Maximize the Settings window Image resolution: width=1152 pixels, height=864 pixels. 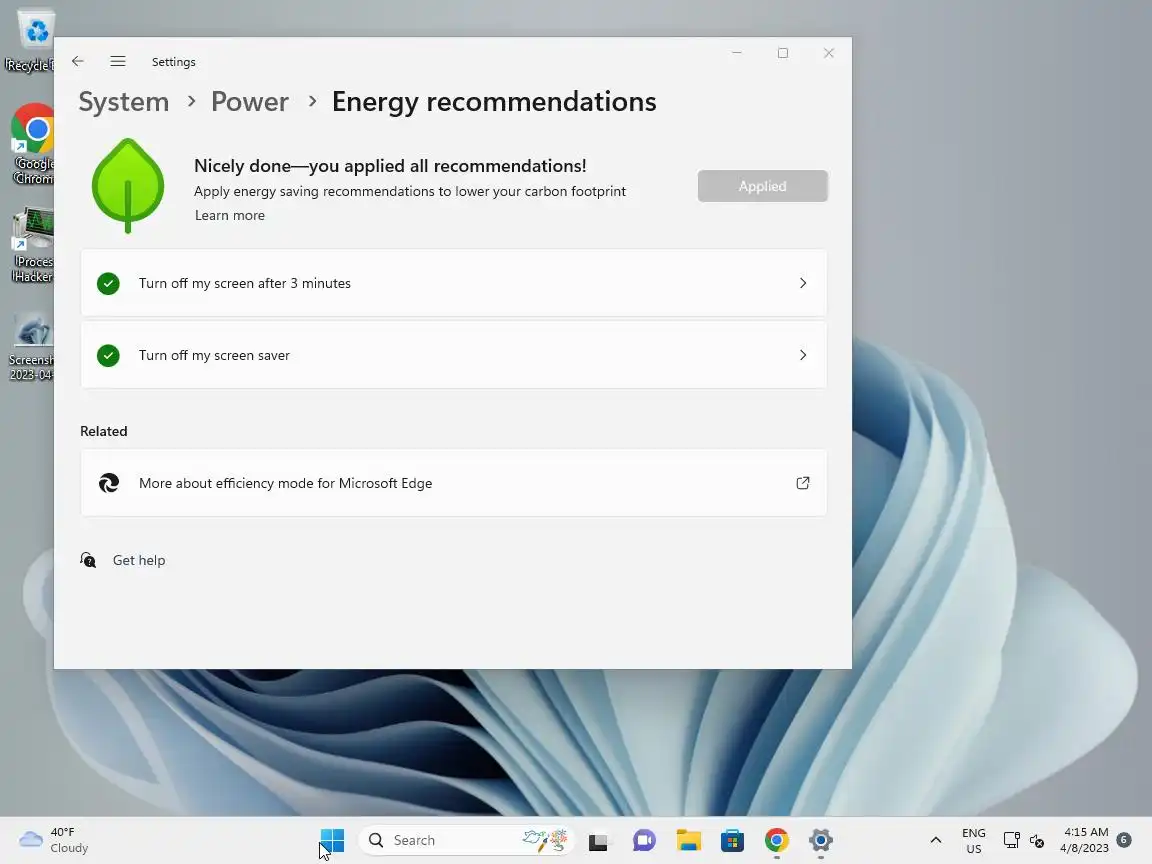783,53
